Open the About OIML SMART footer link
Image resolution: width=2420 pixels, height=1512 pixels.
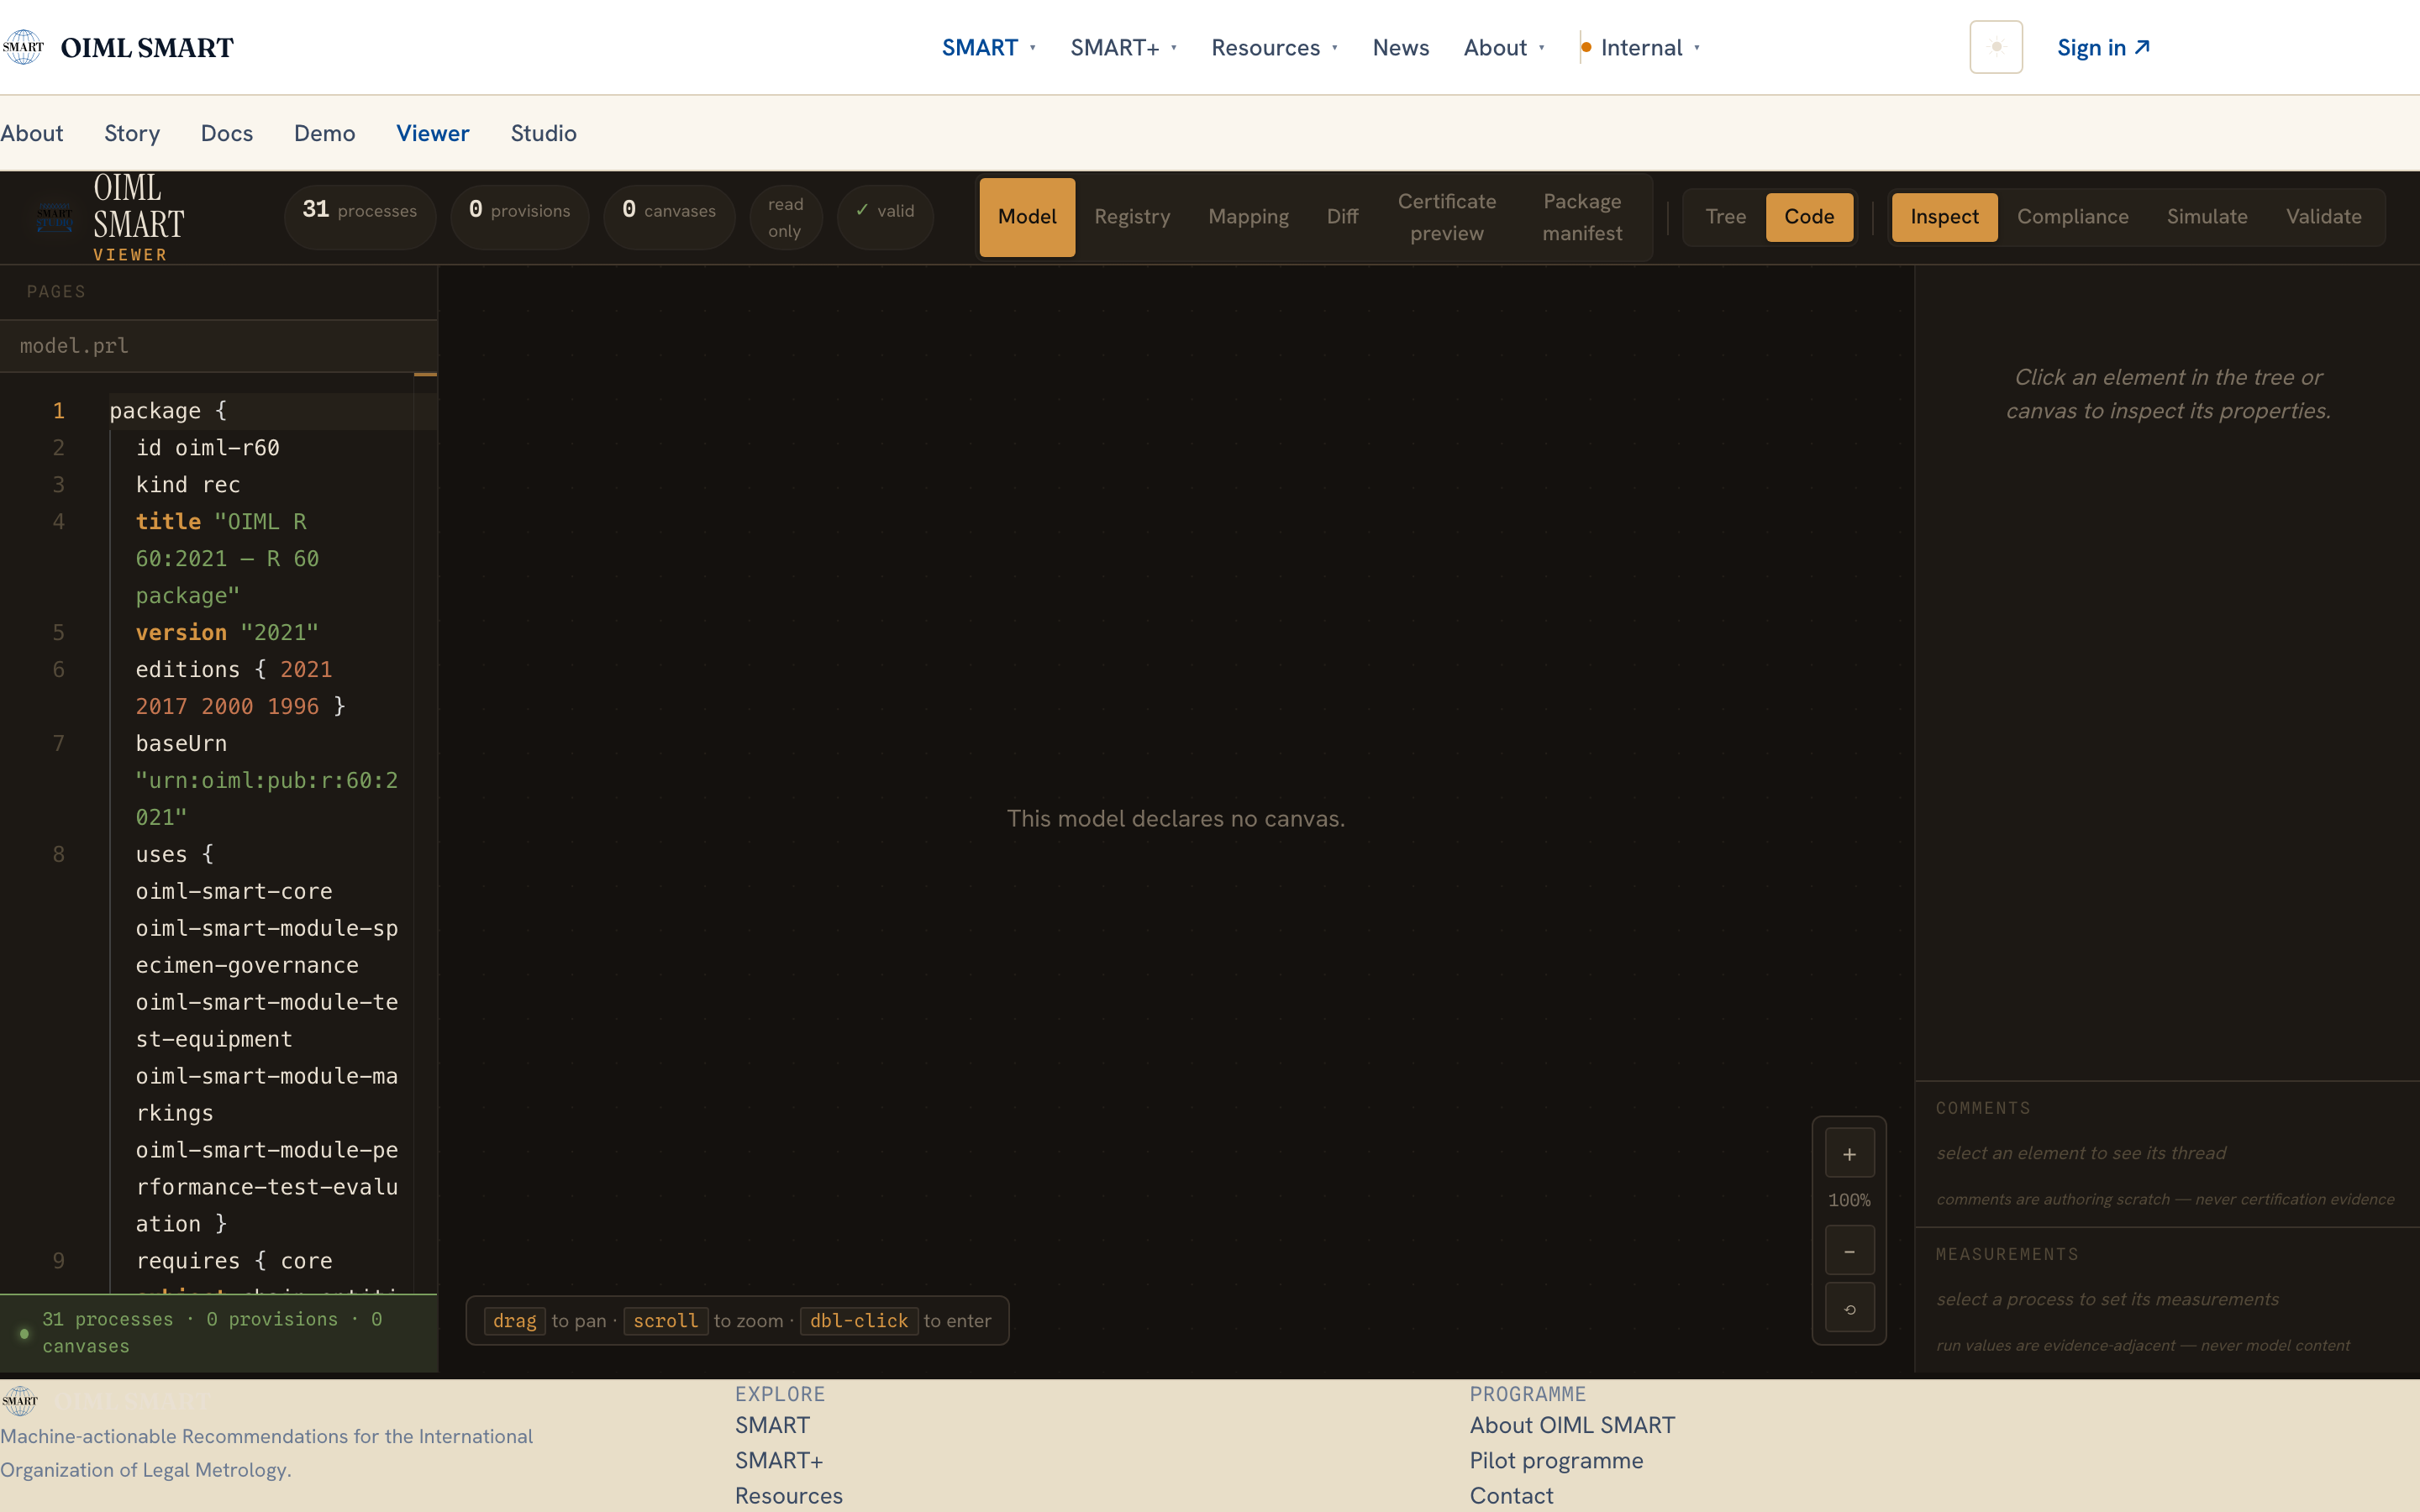[1572, 1425]
